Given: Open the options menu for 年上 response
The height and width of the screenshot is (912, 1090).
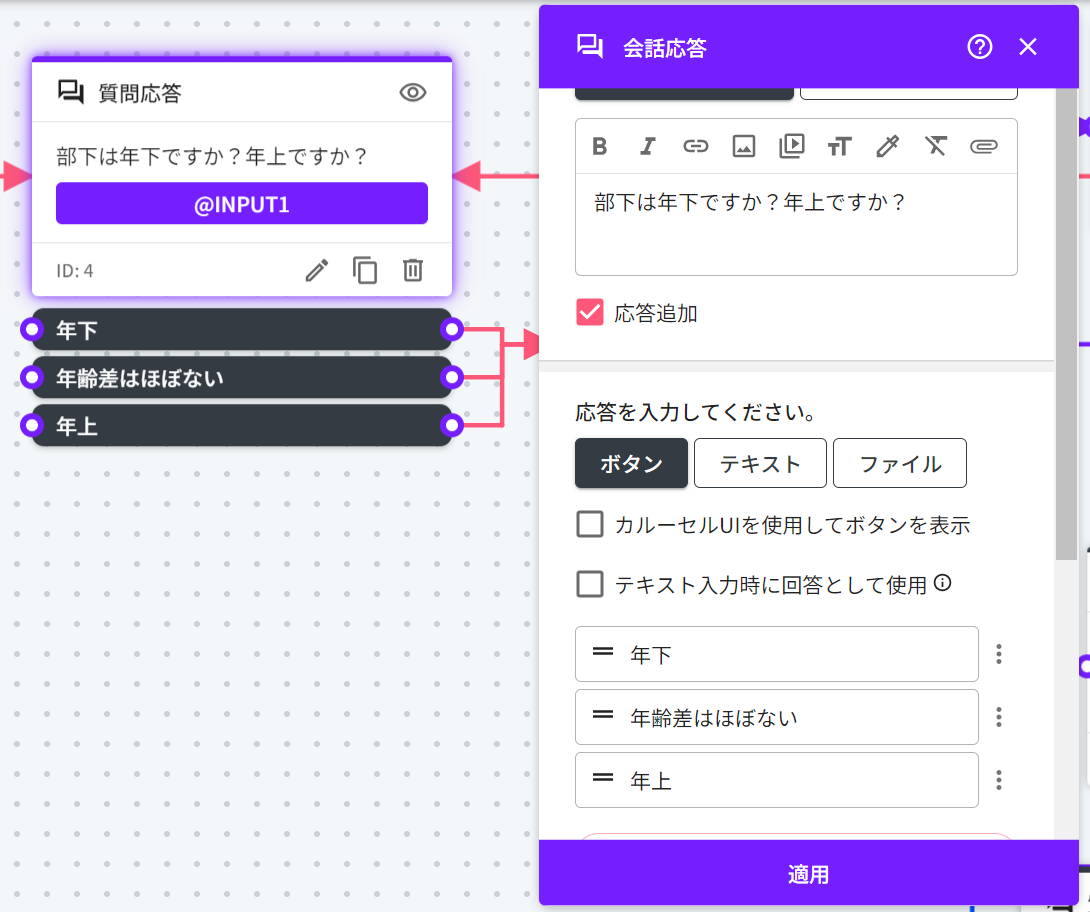Looking at the screenshot, I should [998, 780].
